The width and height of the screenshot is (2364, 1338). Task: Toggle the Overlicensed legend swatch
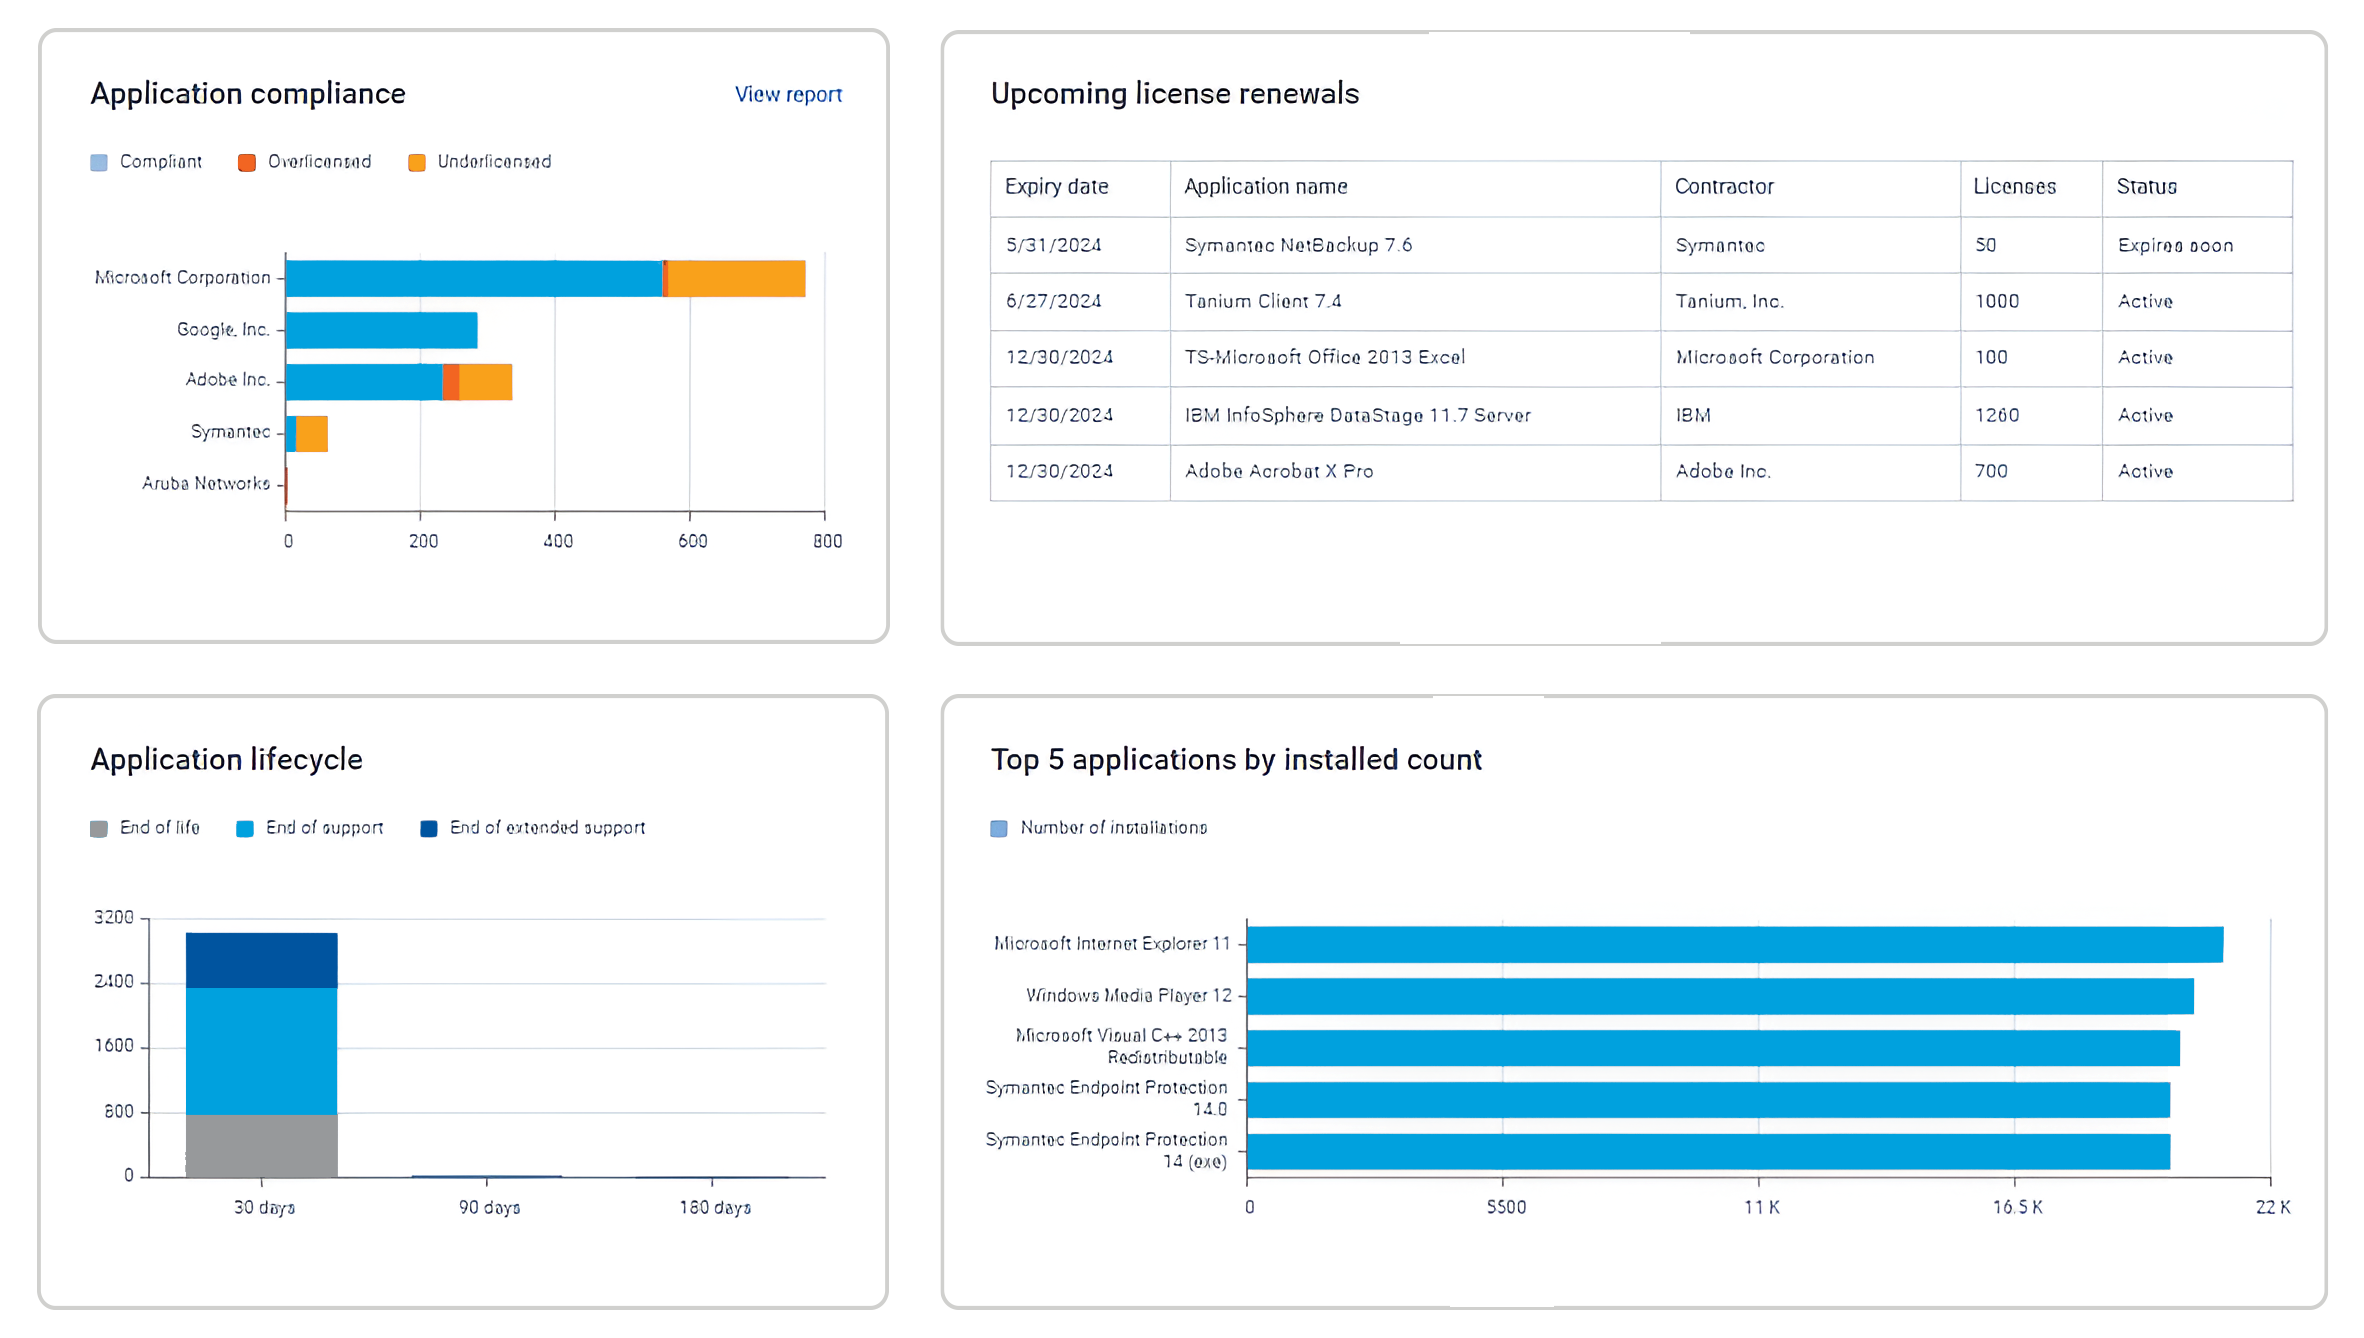point(247,163)
